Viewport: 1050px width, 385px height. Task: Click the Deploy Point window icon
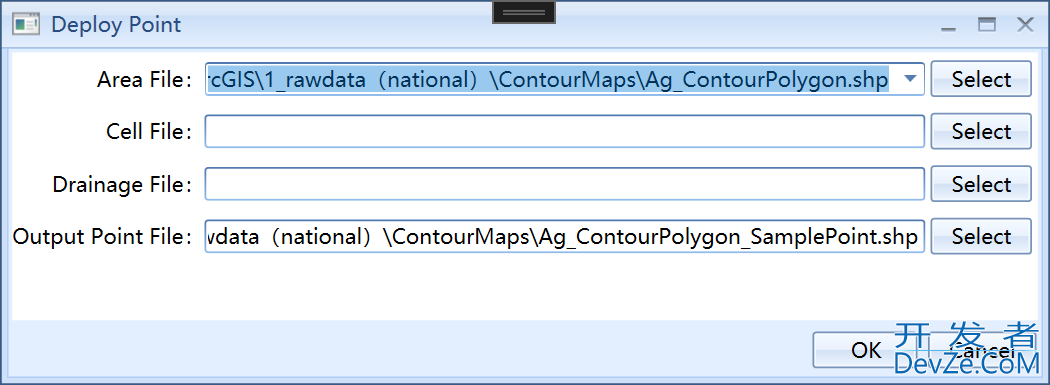point(26,25)
